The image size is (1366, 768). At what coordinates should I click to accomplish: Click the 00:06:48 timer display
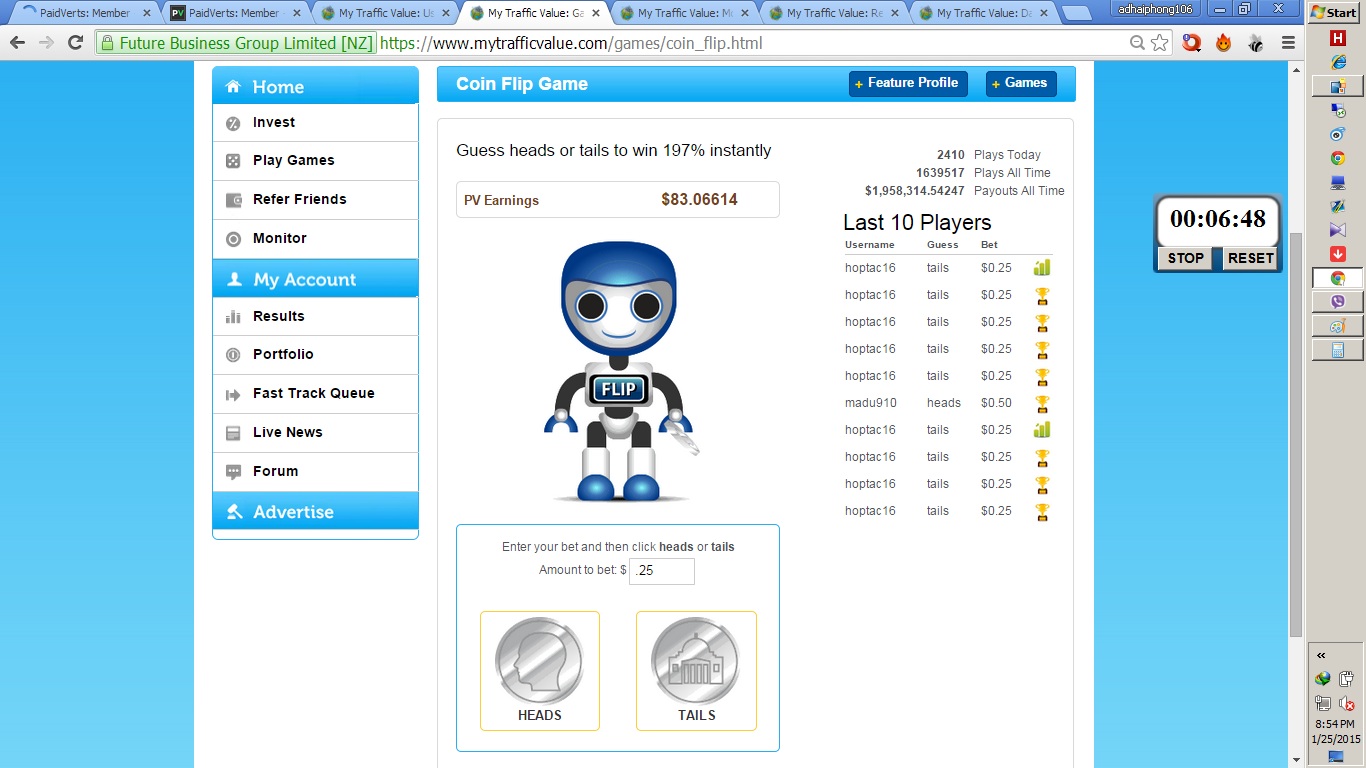(x=1218, y=219)
